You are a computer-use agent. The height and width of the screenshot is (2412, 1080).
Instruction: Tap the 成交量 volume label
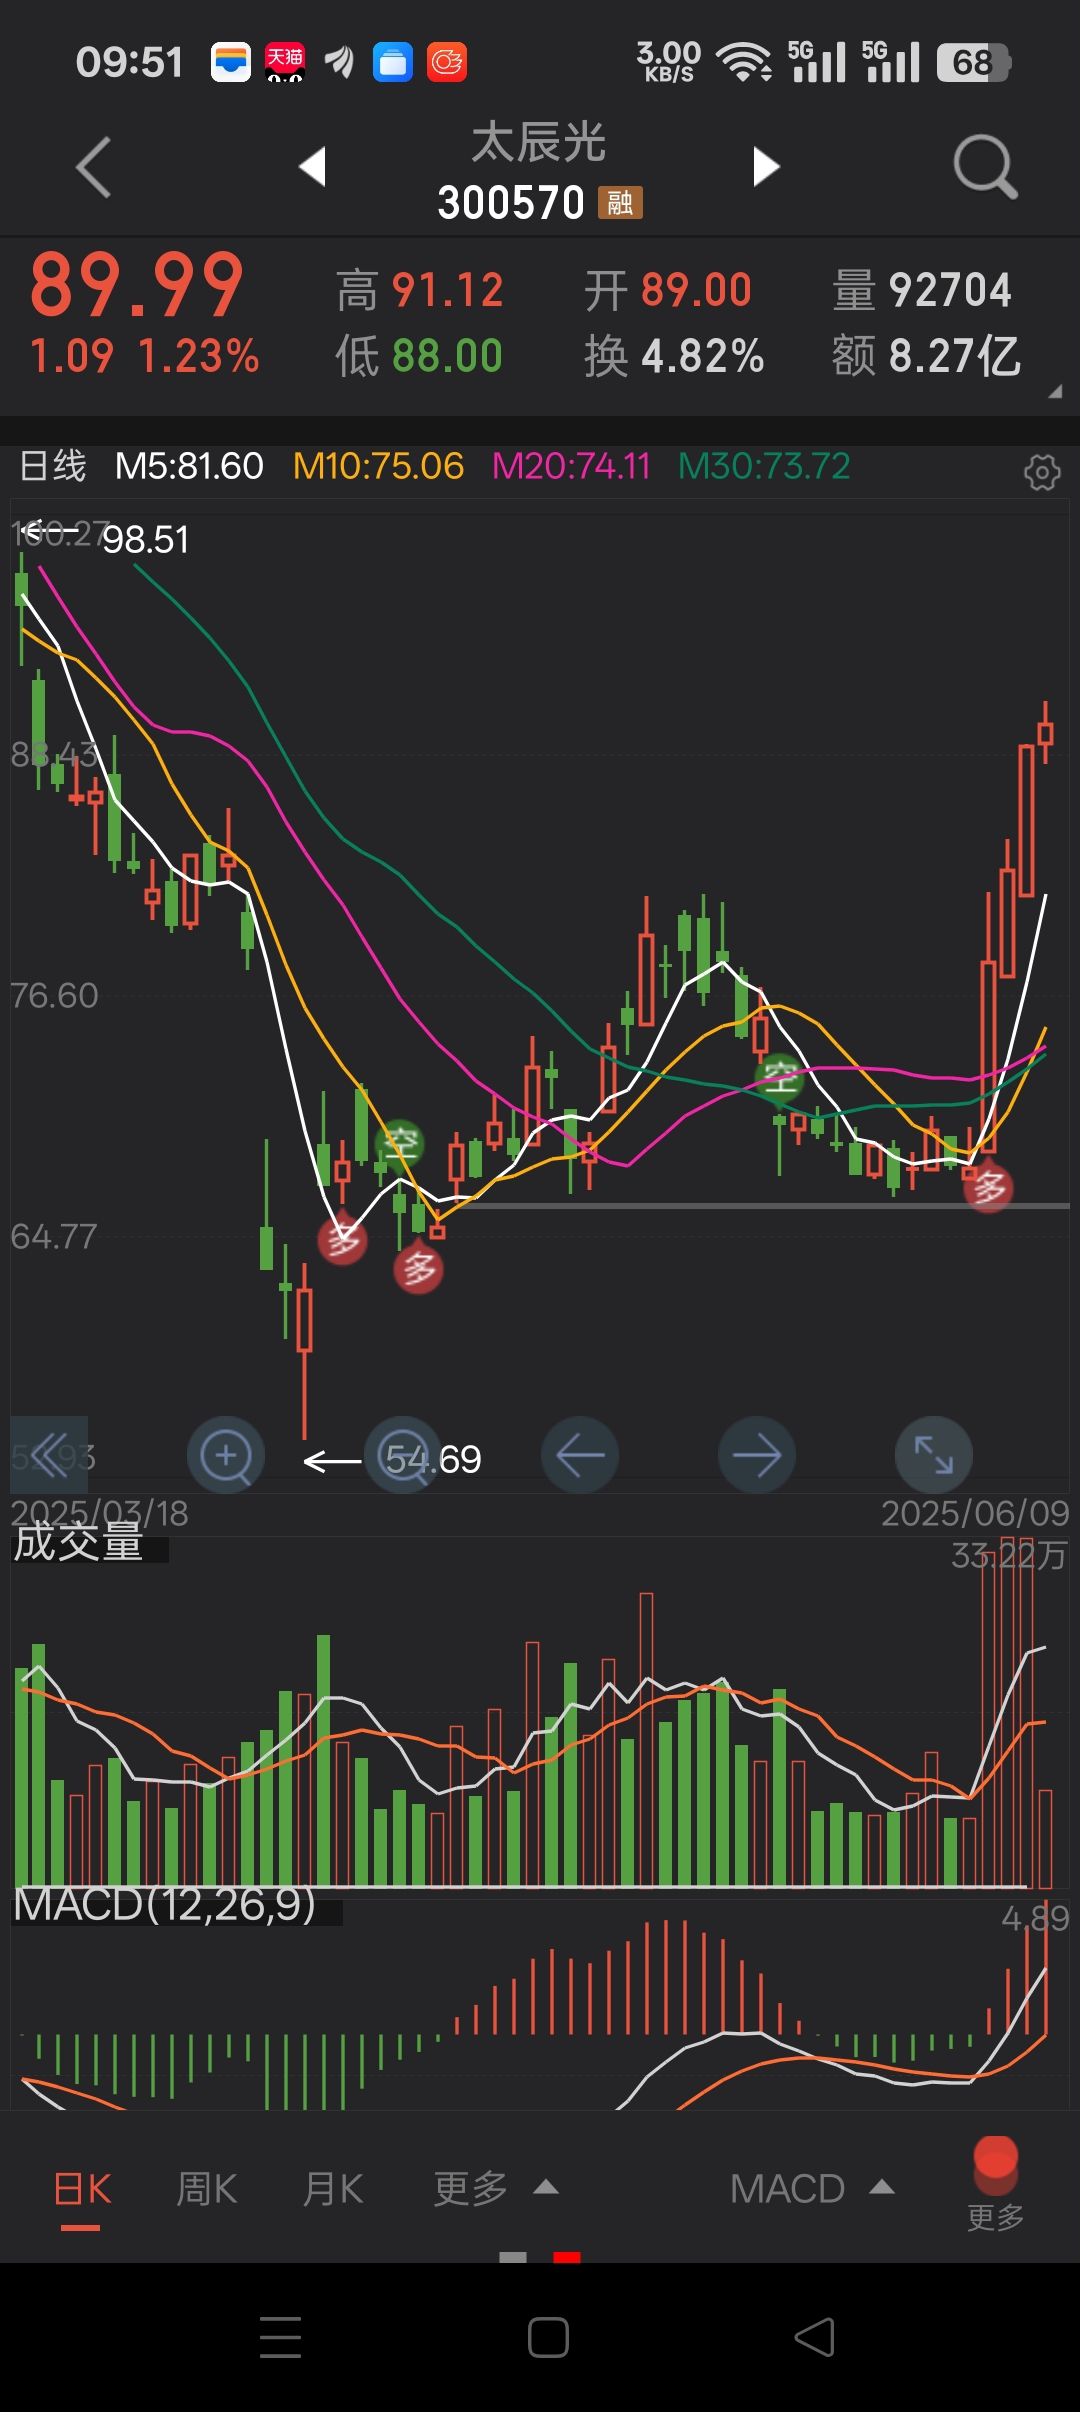coord(78,1542)
